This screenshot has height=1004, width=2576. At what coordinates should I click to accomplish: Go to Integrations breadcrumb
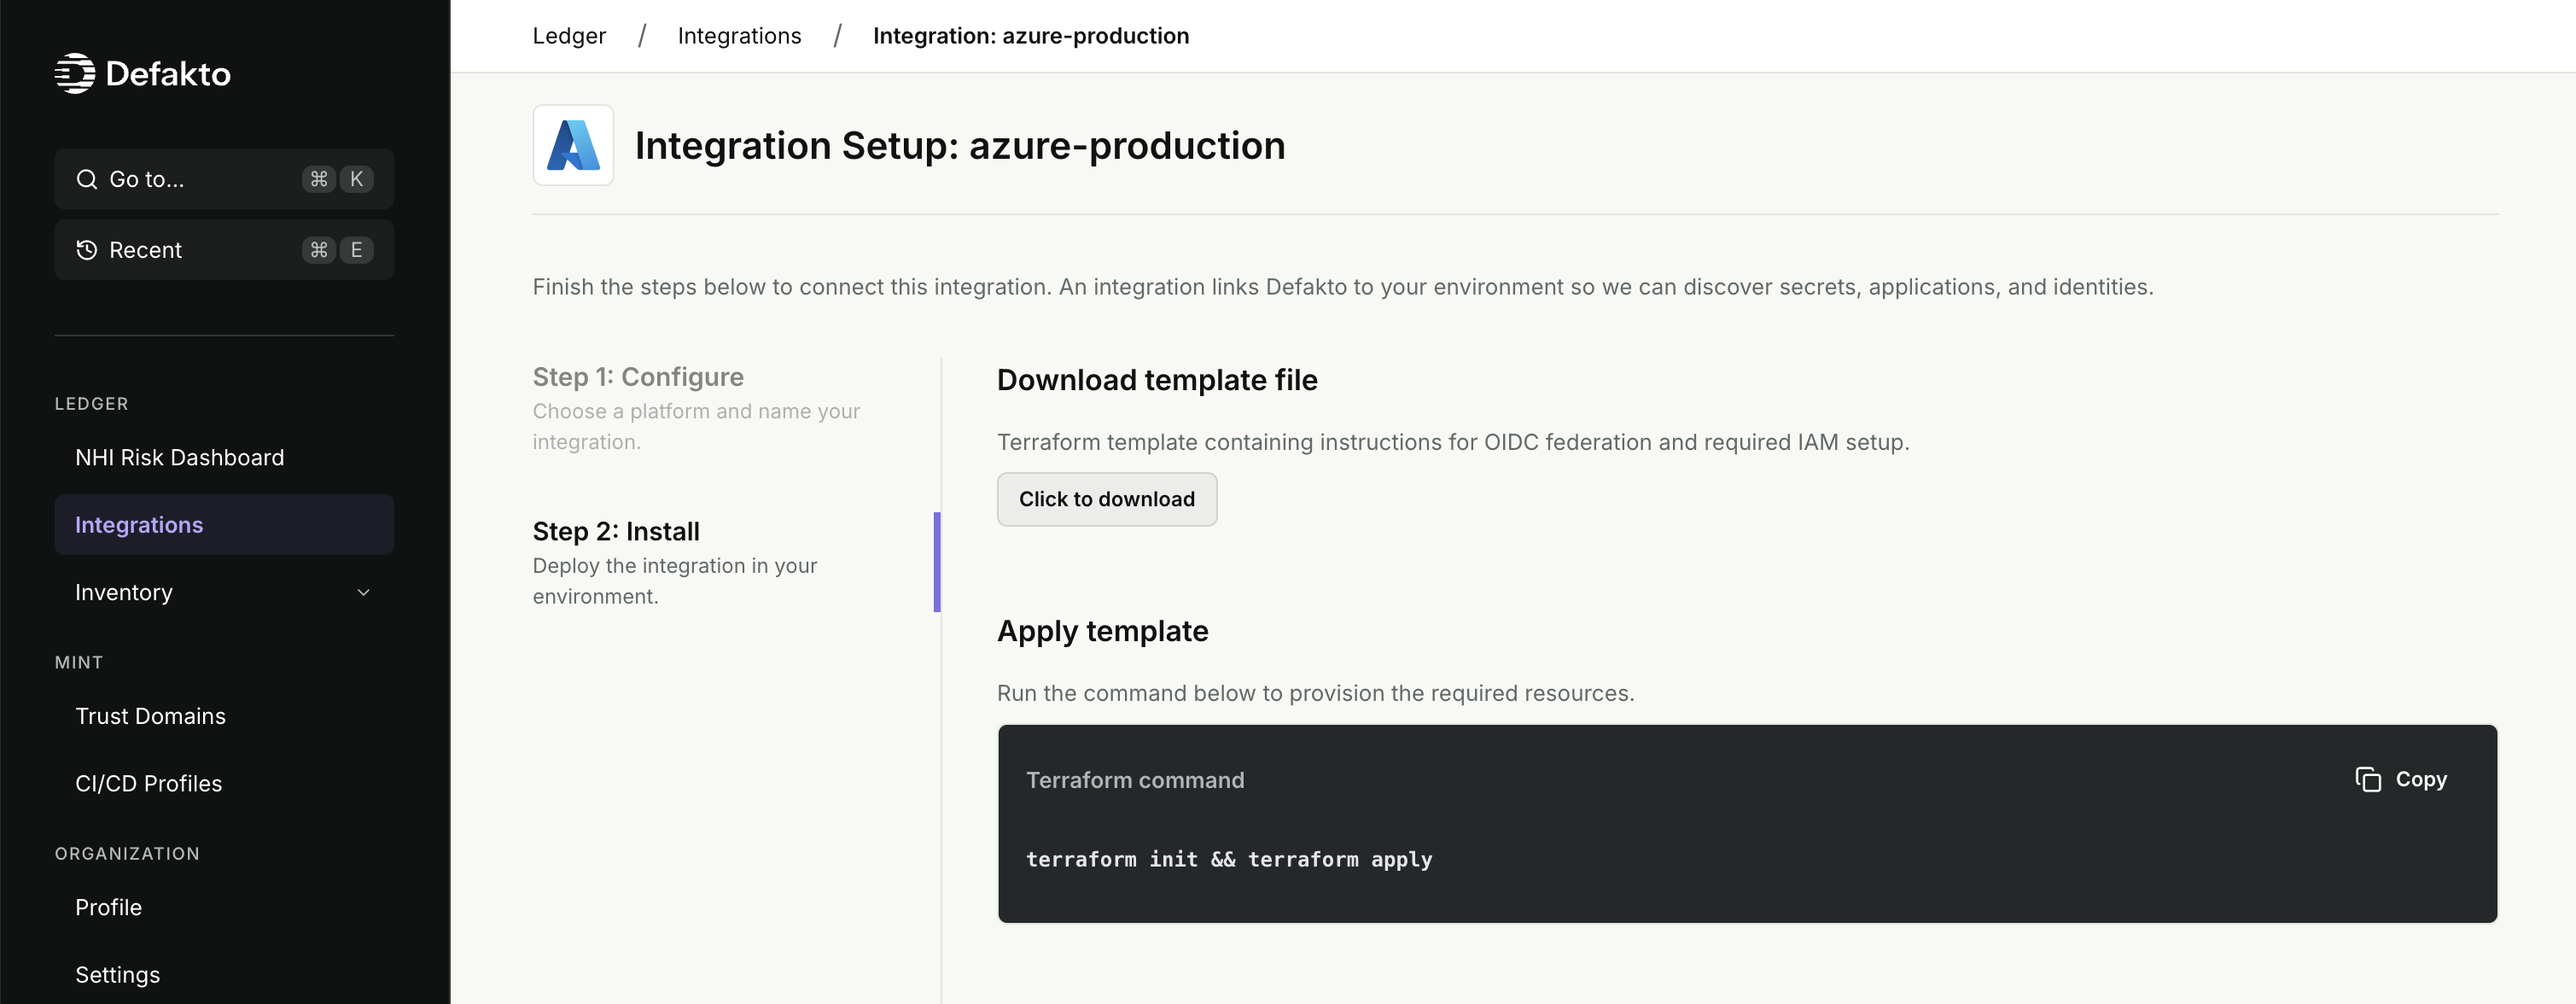point(739,36)
